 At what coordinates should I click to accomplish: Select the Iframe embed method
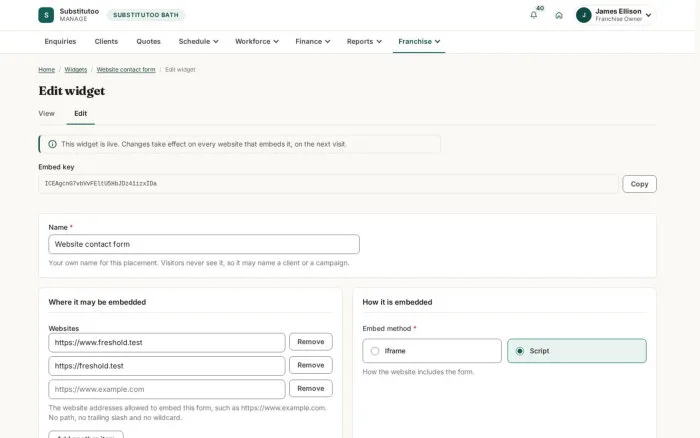(432, 351)
